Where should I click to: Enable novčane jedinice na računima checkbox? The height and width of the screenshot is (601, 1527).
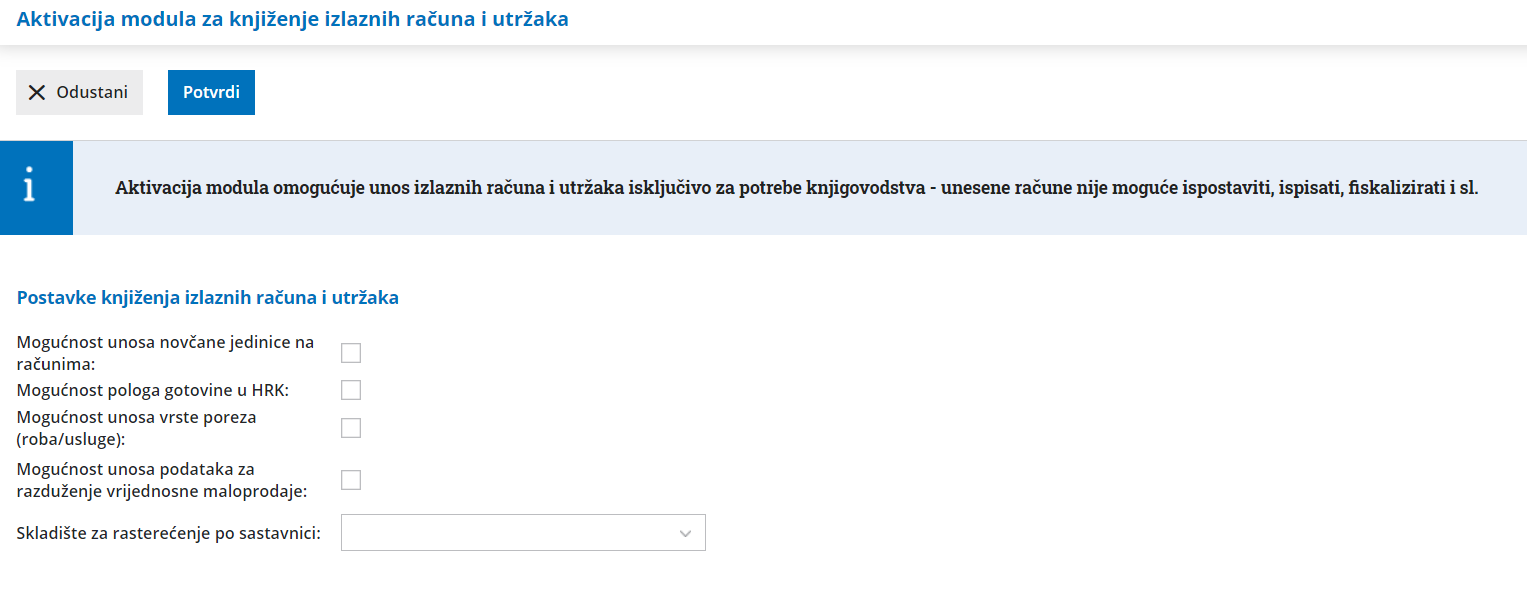pos(351,353)
